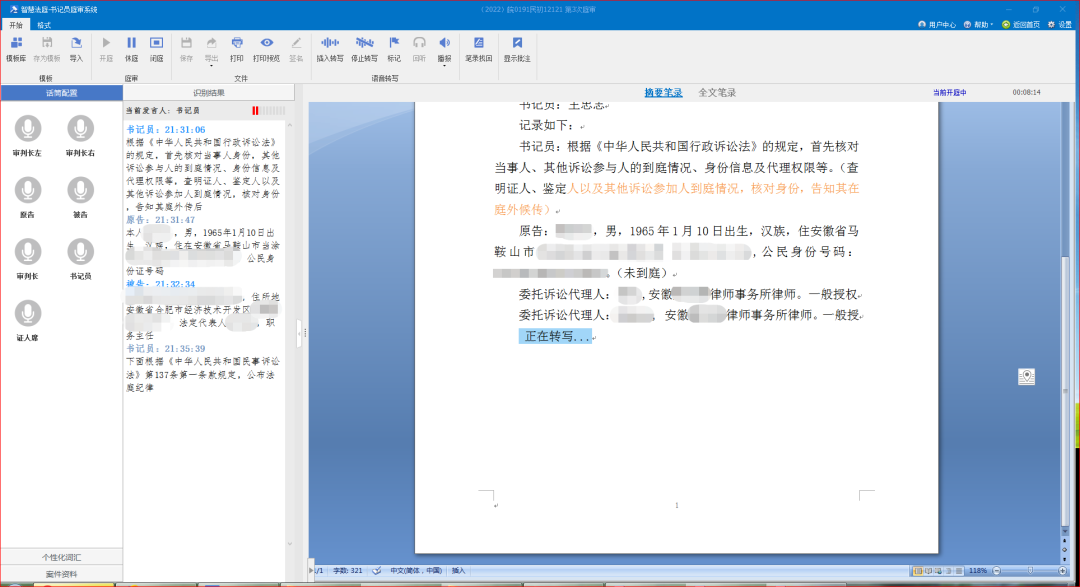Open the 摘要笔录 summary transcript tab
Viewport: 1080px width, 587px height.
click(x=663, y=92)
